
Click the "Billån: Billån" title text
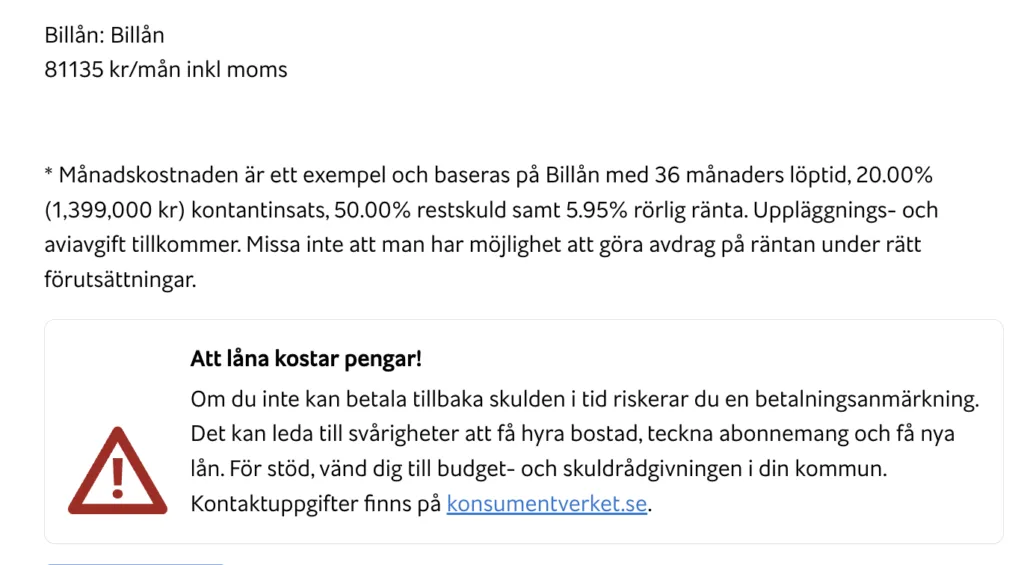pos(104,35)
